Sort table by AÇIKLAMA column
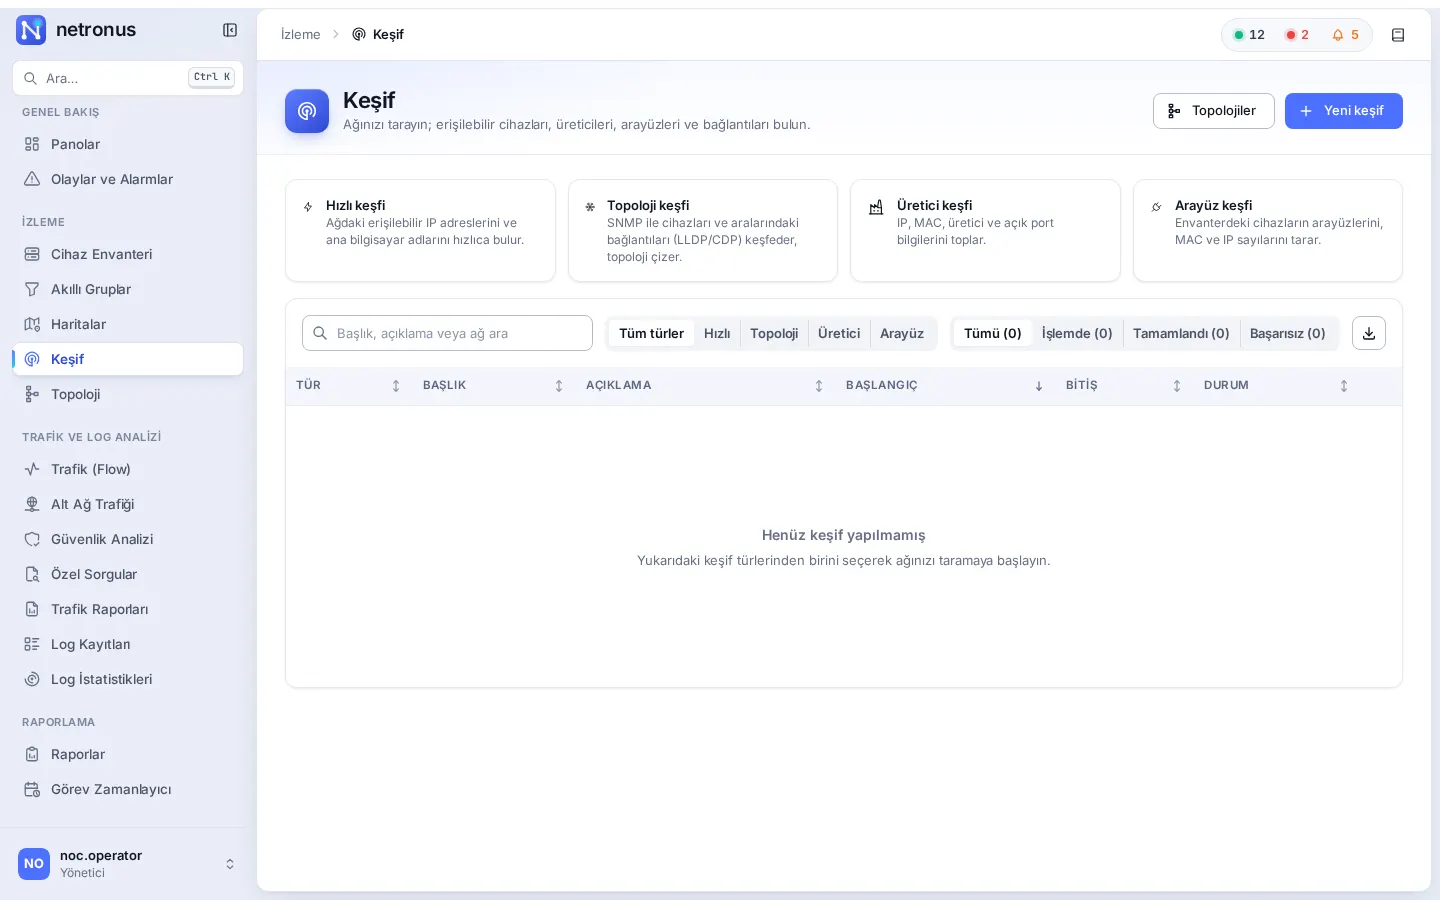The height and width of the screenshot is (900, 1440). pos(704,386)
